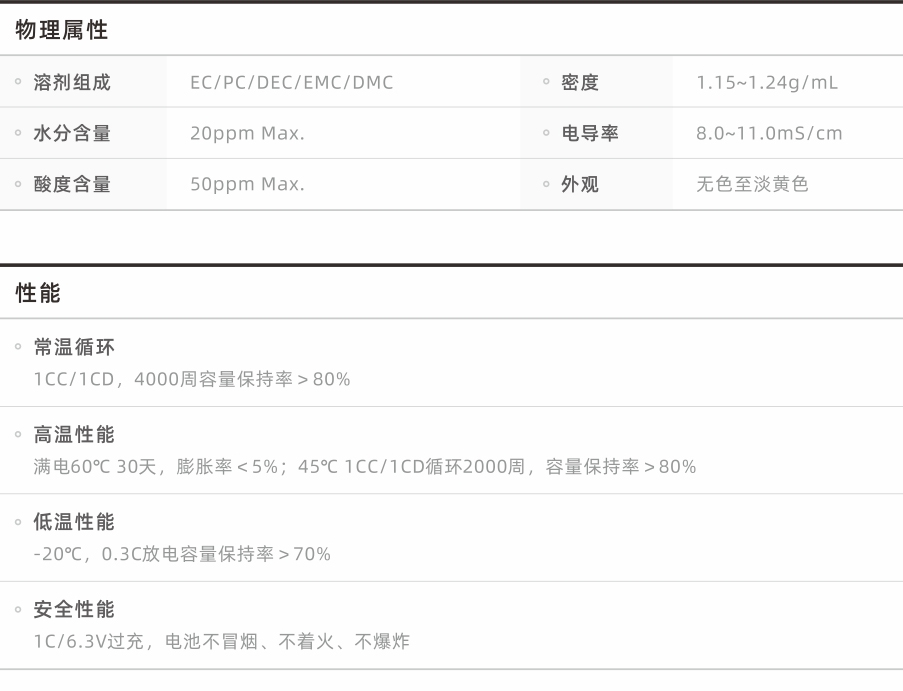Click the 酸度含量 label

72,185
